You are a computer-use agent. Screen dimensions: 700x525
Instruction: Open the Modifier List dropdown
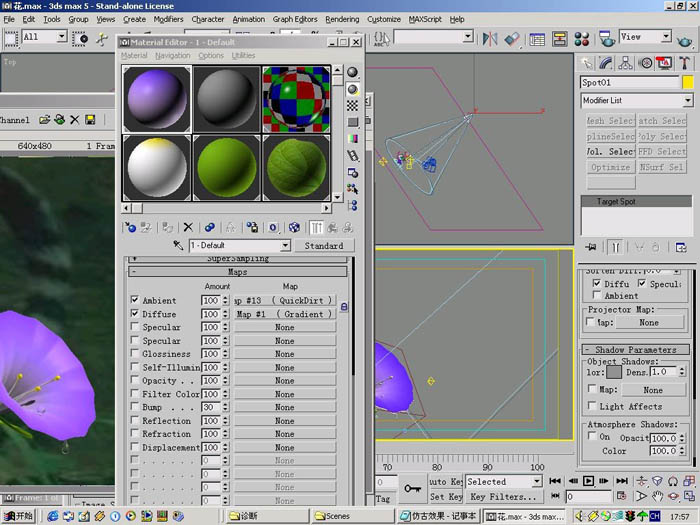pyautogui.click(x=688, y=101)
